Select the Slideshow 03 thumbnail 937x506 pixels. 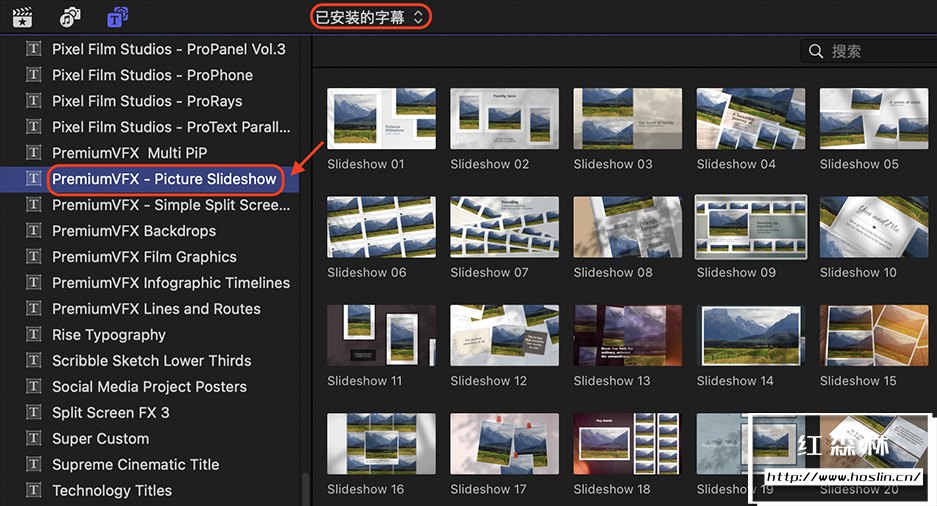click(x=627, y=118)
